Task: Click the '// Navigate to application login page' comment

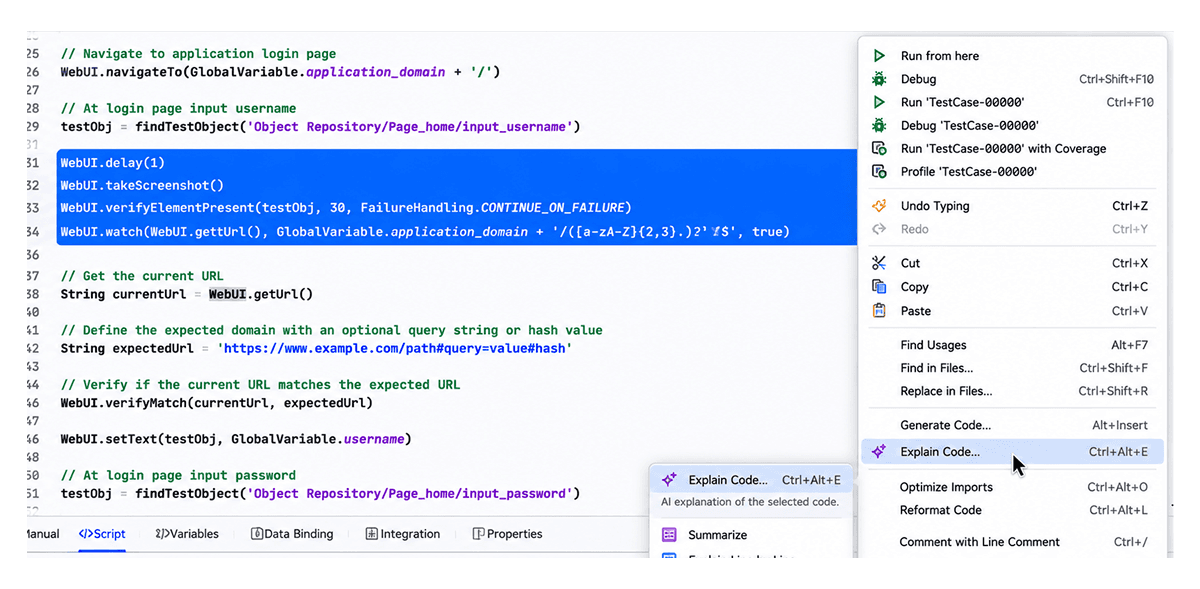Action: (x=198, y=54)
